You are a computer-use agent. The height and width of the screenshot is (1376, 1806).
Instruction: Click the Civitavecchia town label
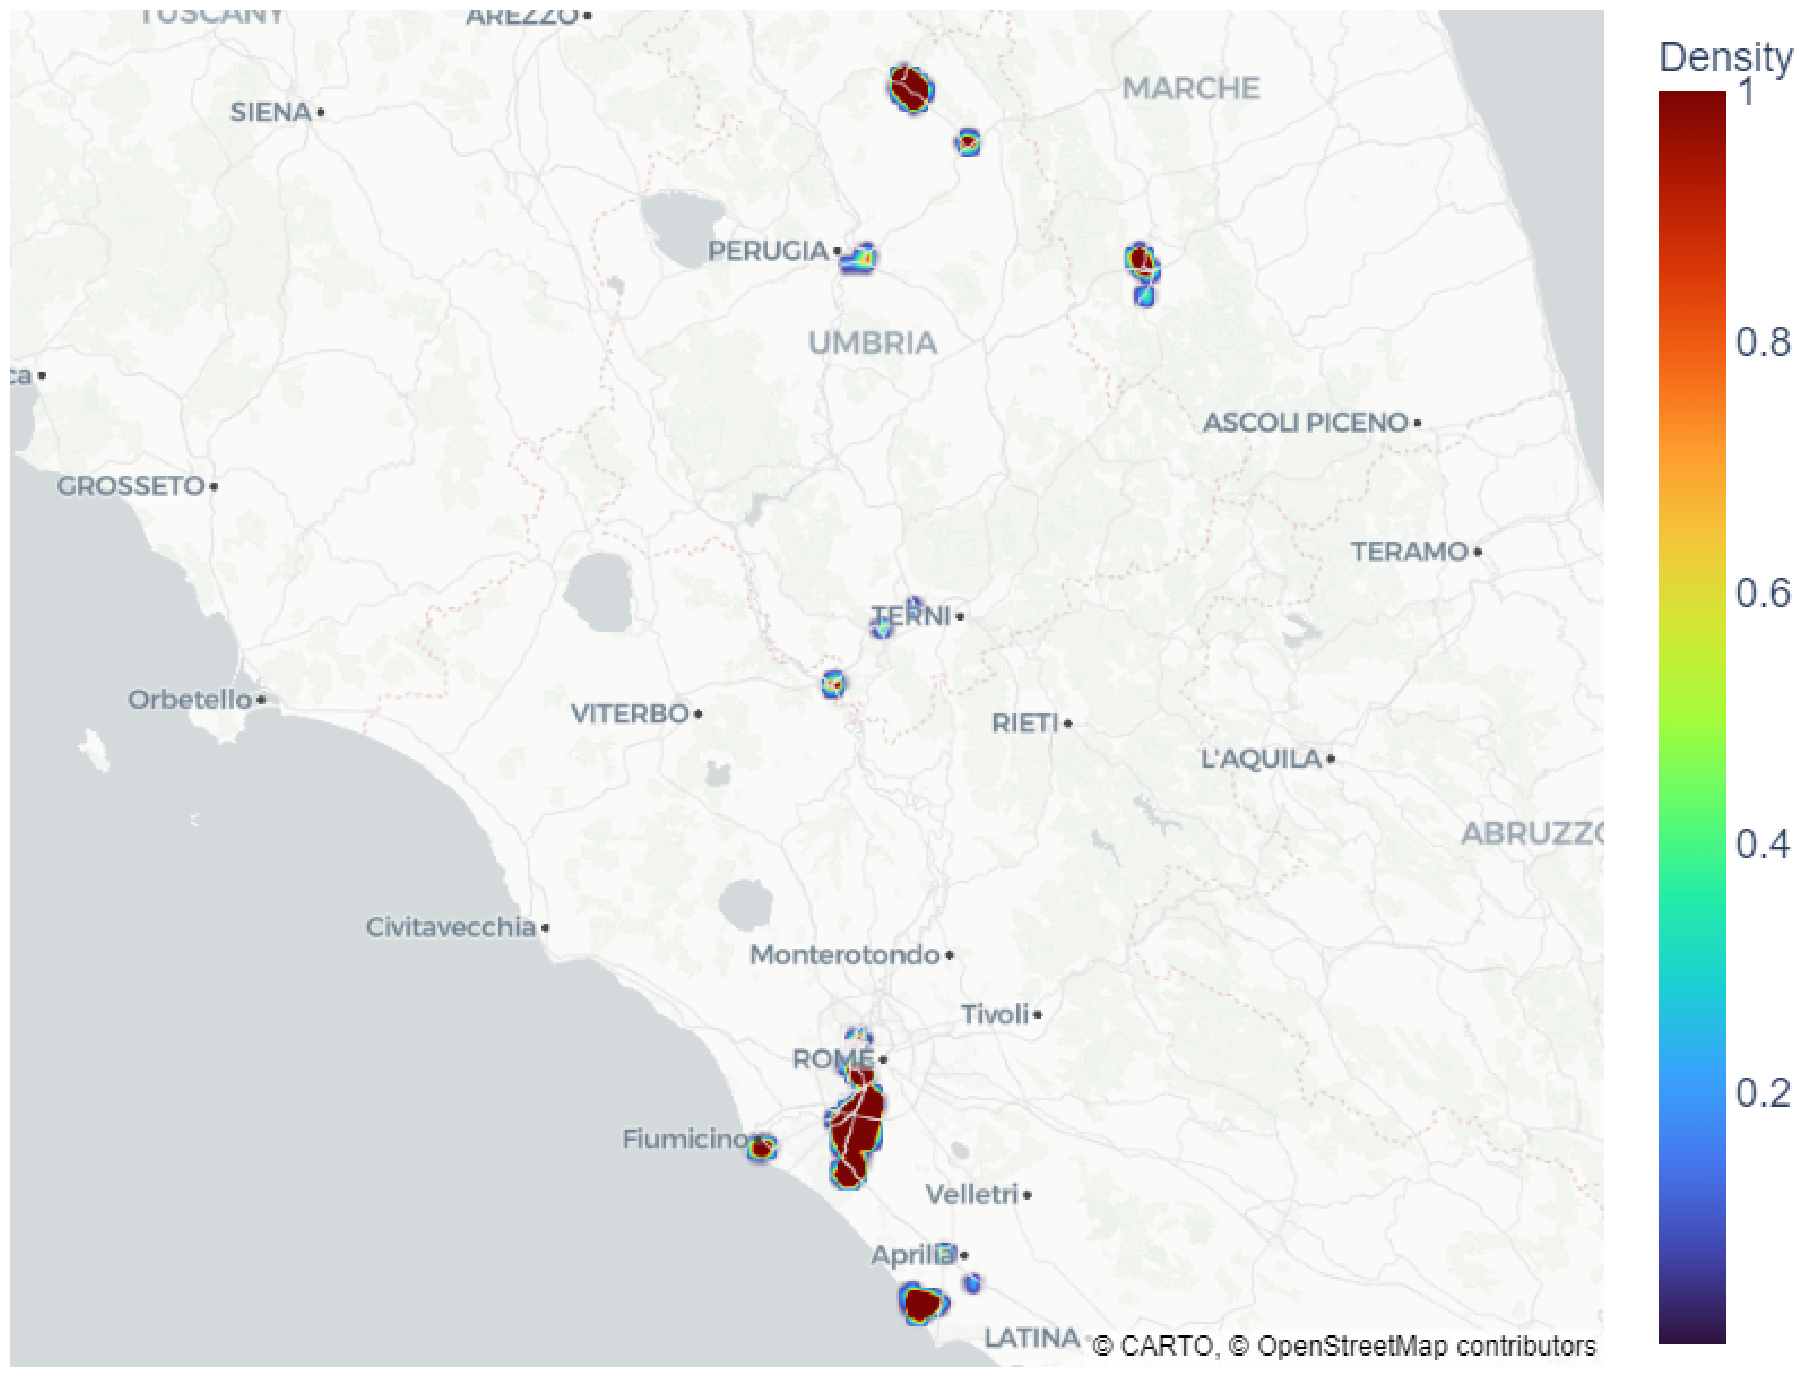(451, 927)
